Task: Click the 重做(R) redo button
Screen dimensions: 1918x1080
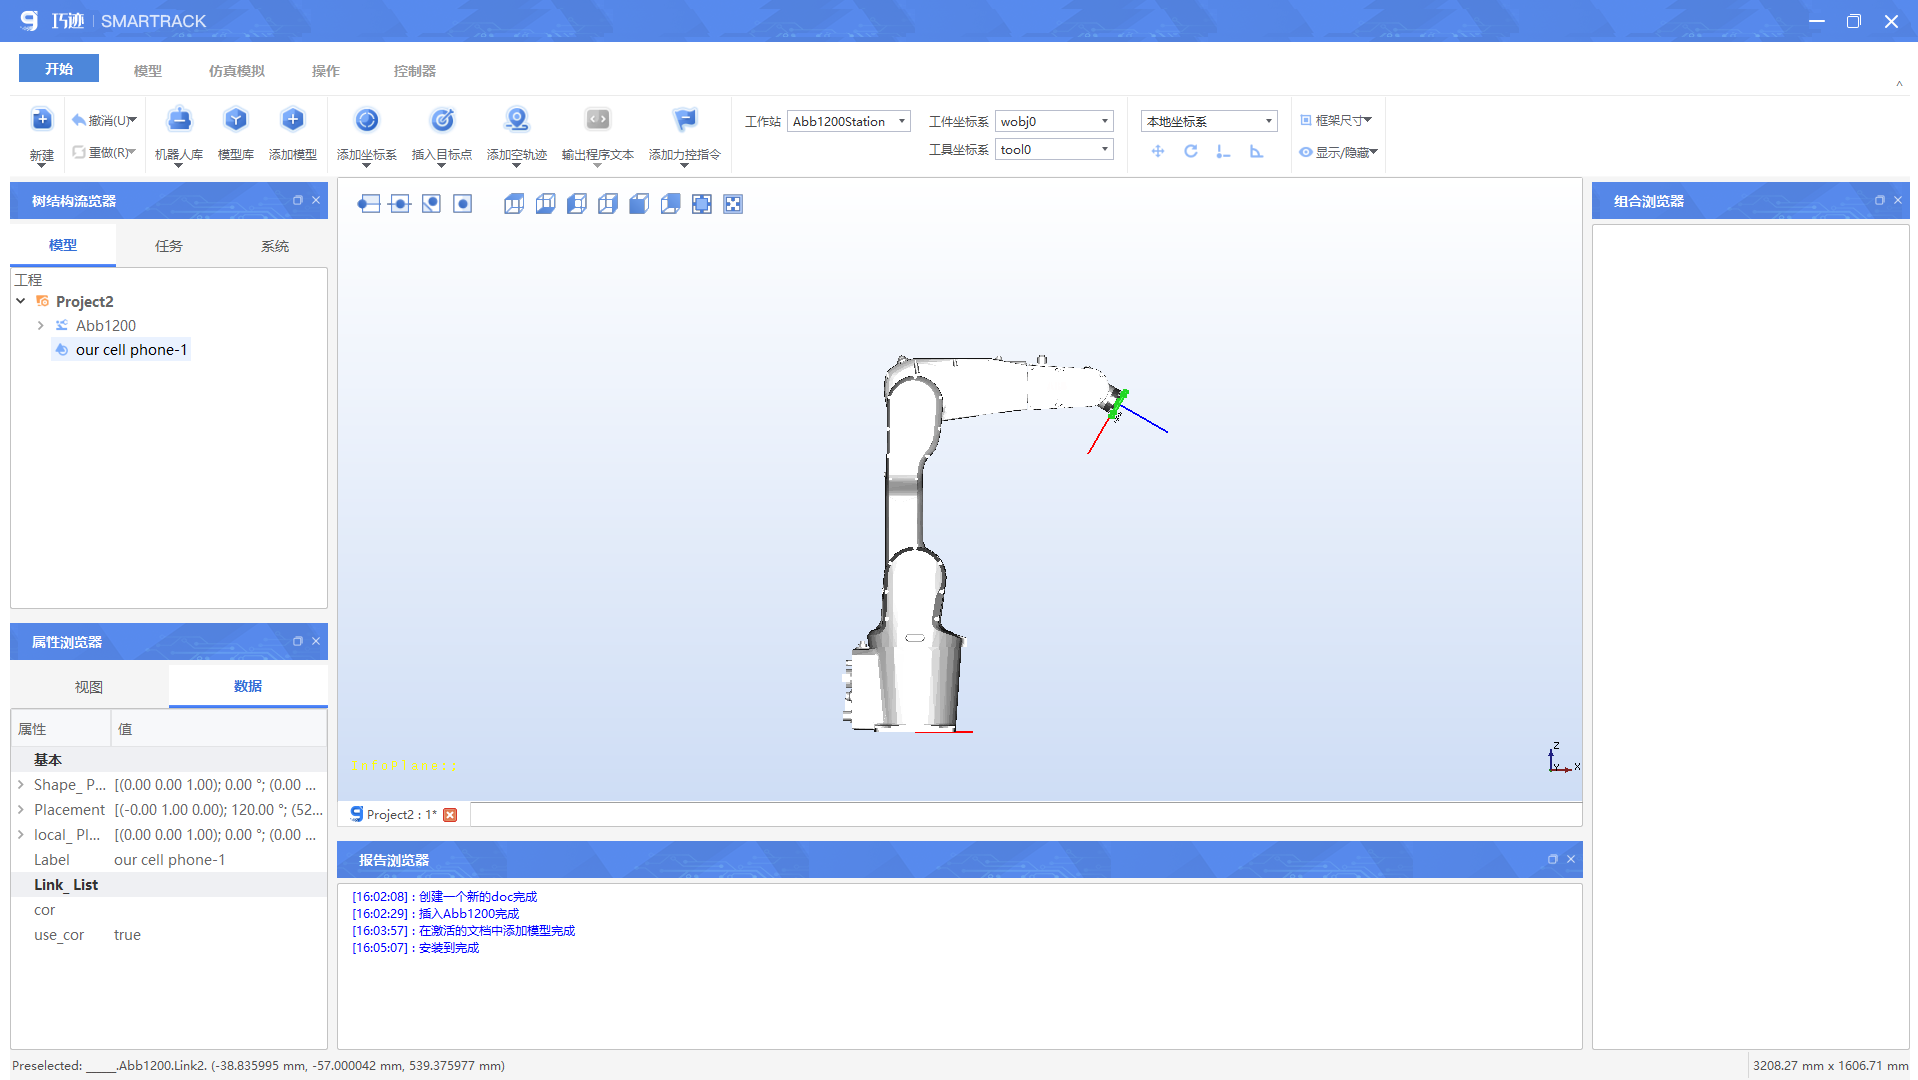Action: (104, 153)
